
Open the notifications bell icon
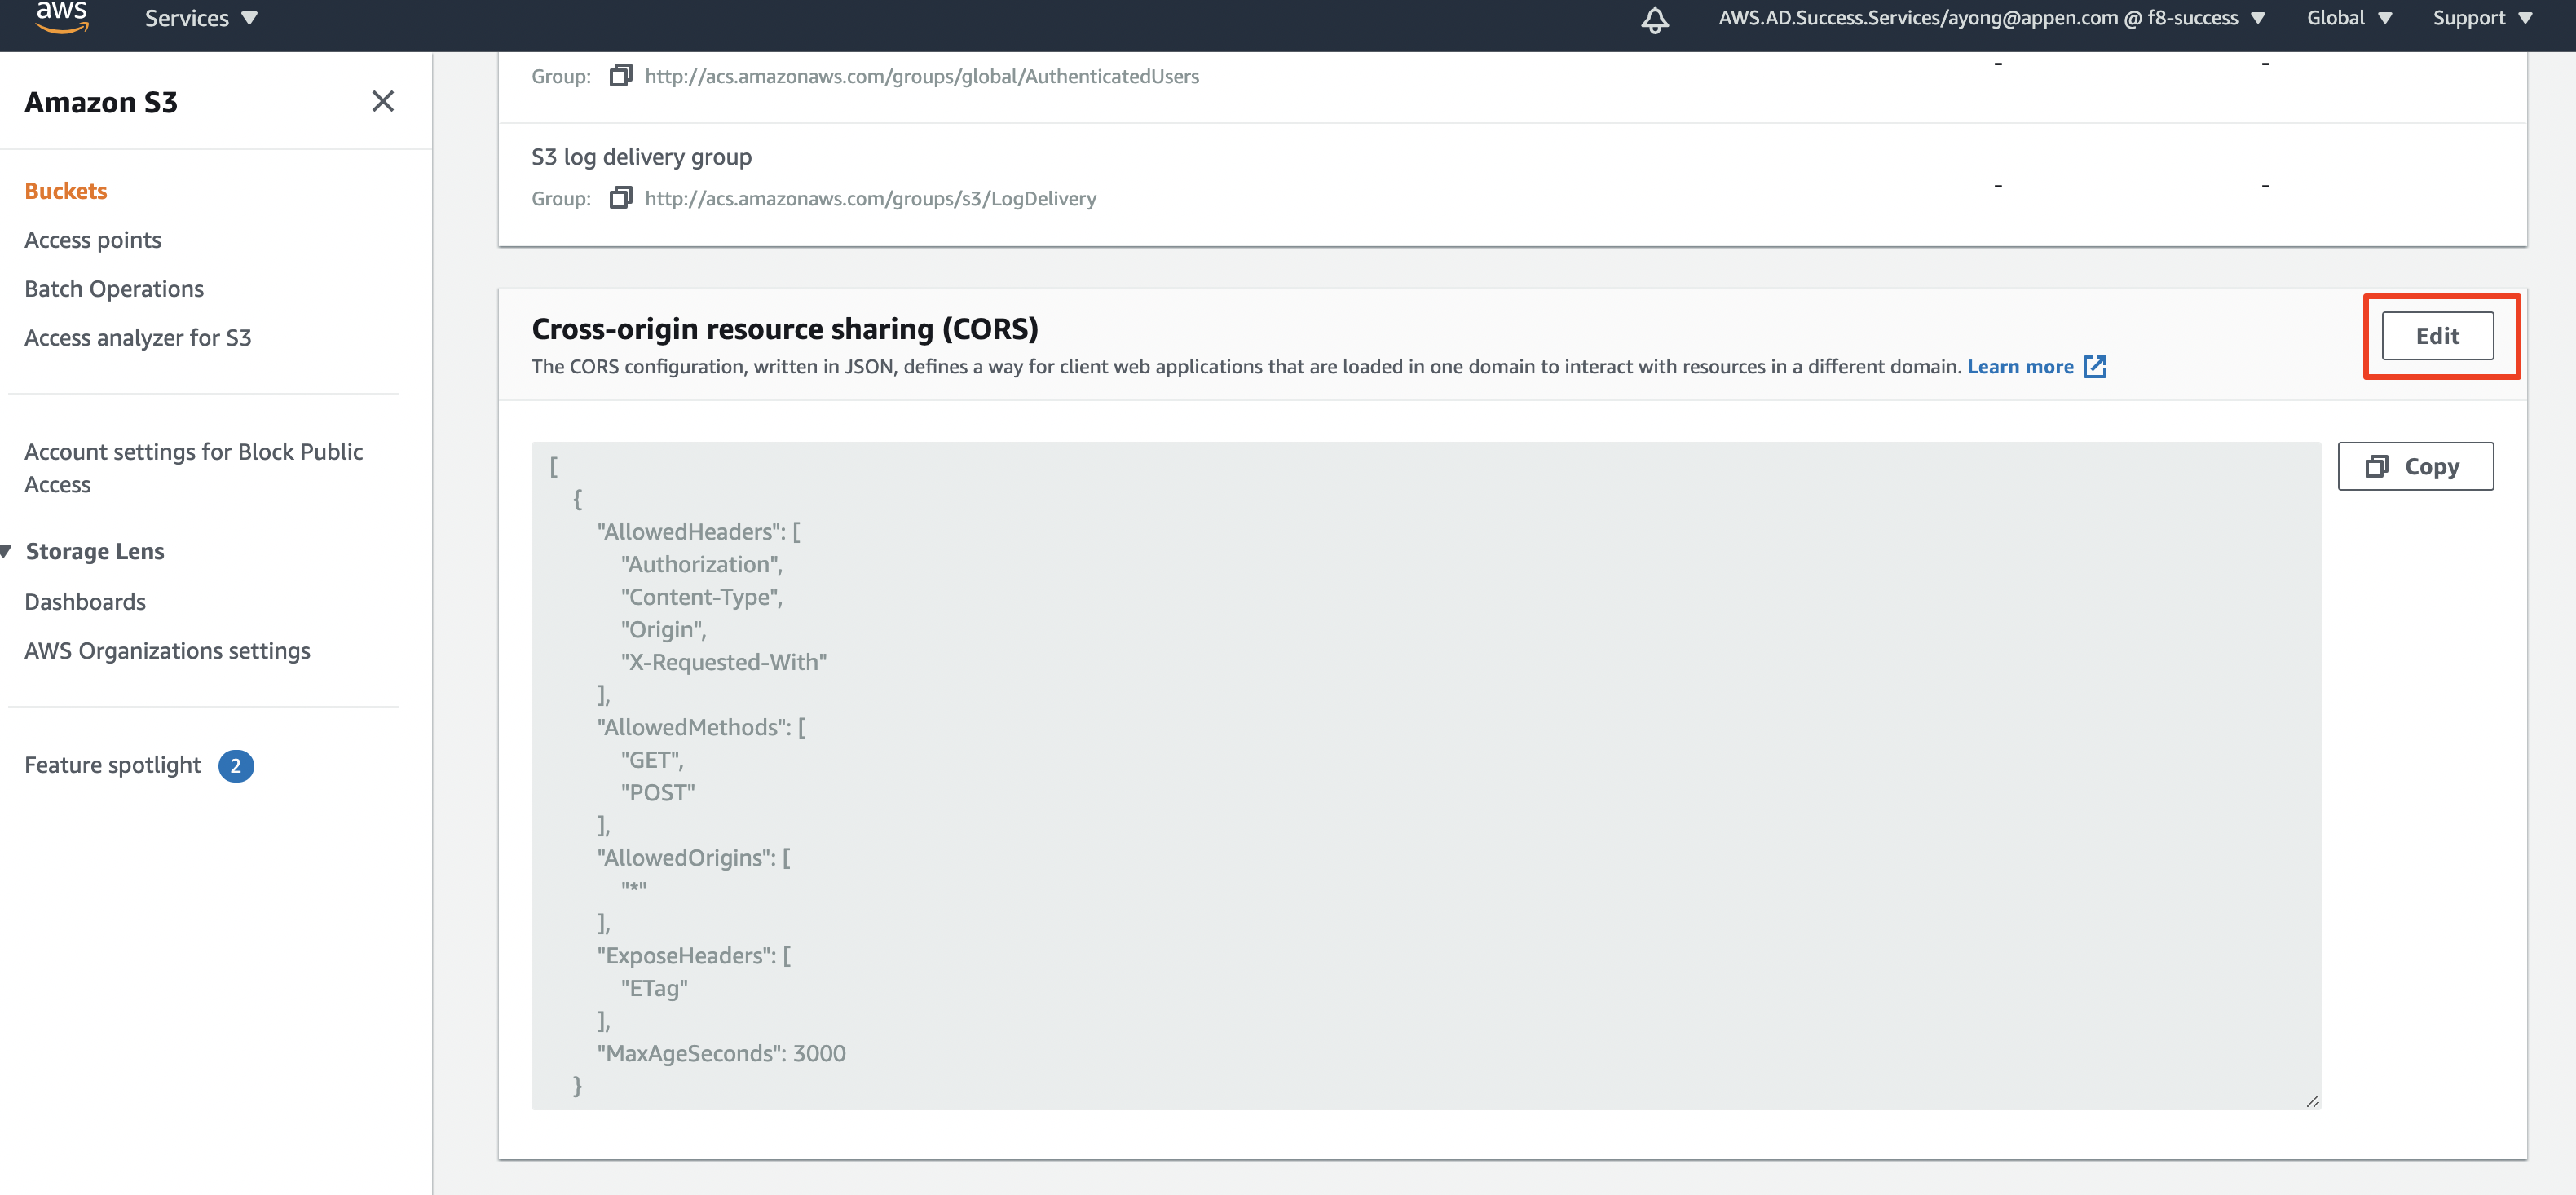pos(1655,19)
